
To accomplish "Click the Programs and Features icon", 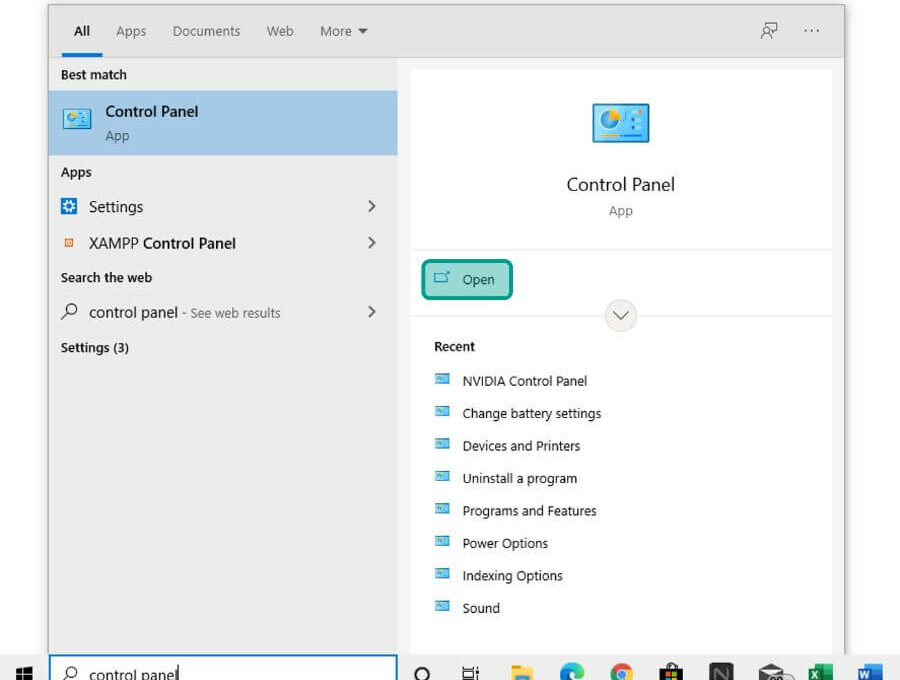I will [x=442, y=508].
